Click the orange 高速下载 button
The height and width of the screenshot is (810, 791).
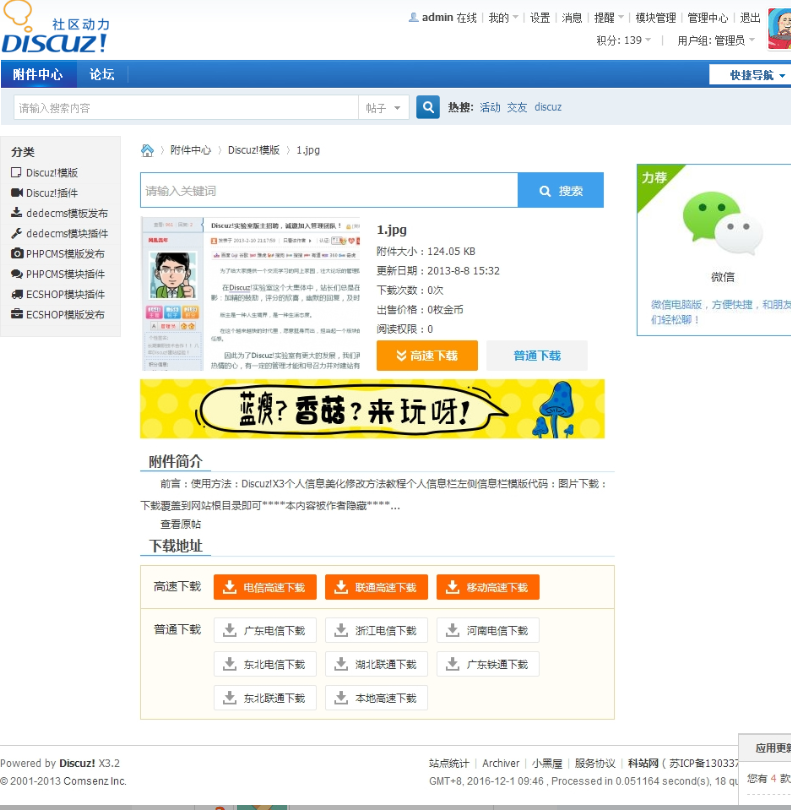pyautogui.click(x=427, y=355)
